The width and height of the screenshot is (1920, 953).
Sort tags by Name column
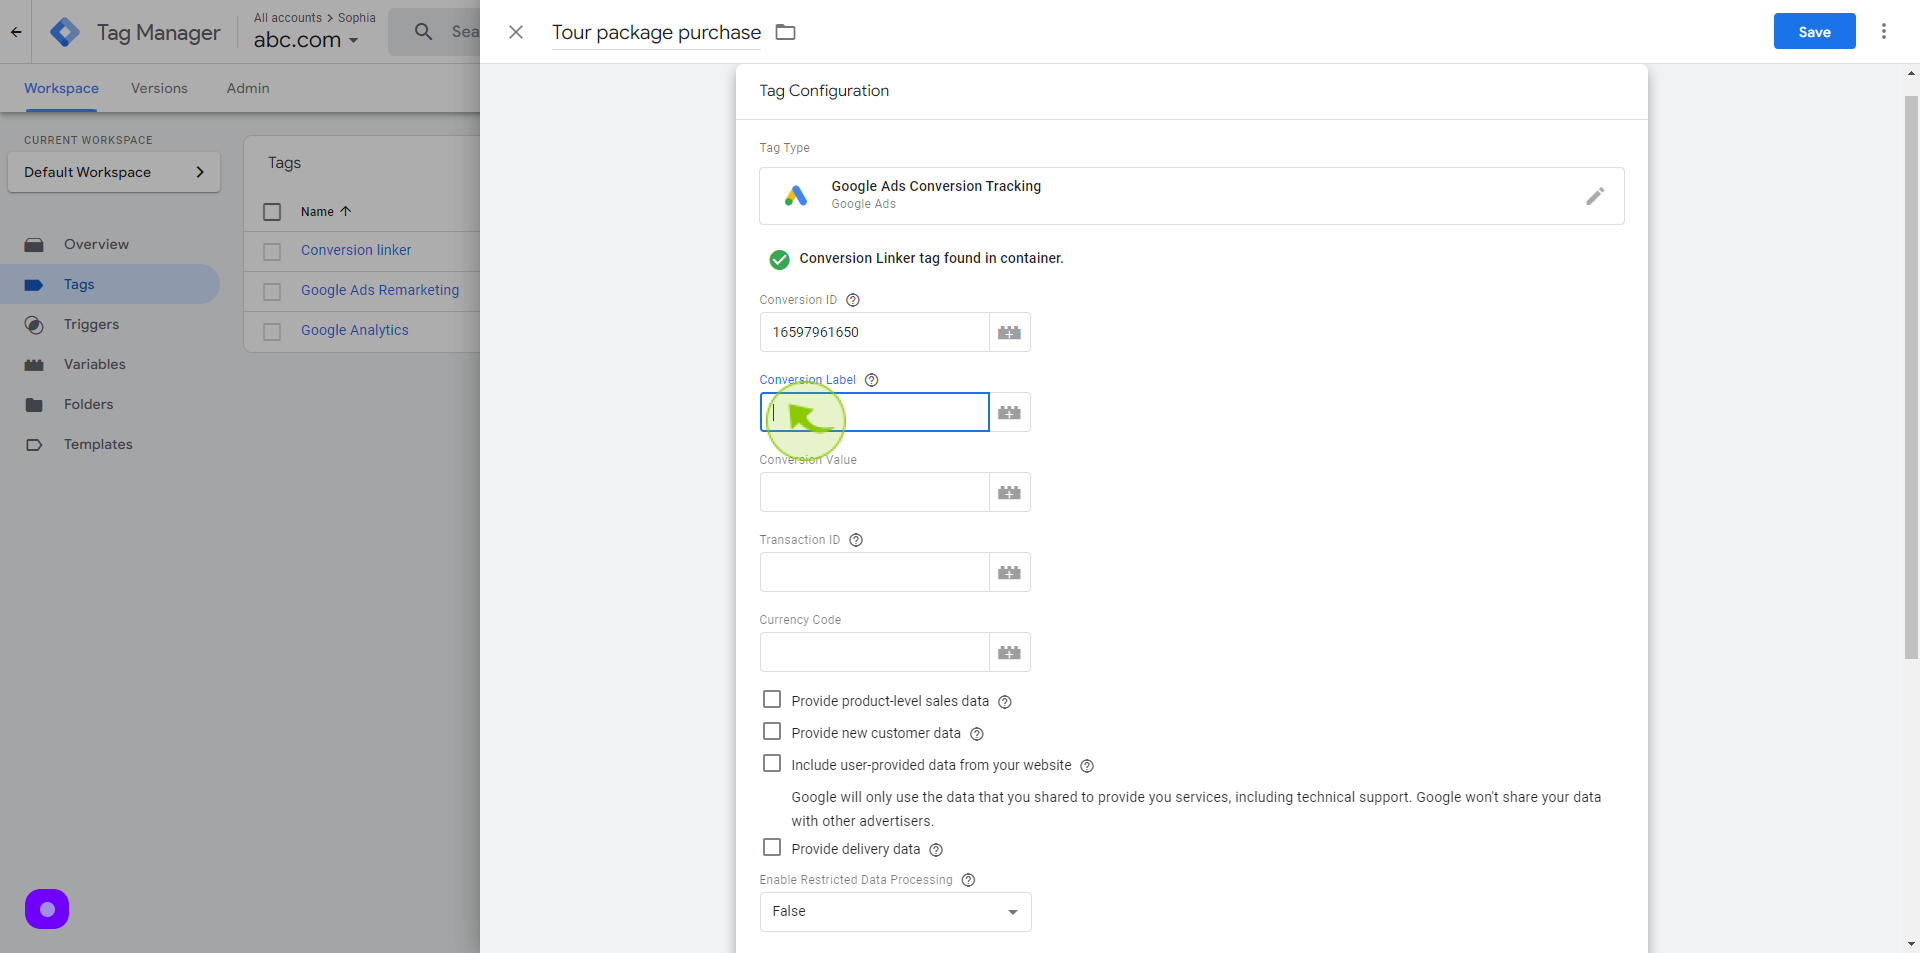(326, 212)
